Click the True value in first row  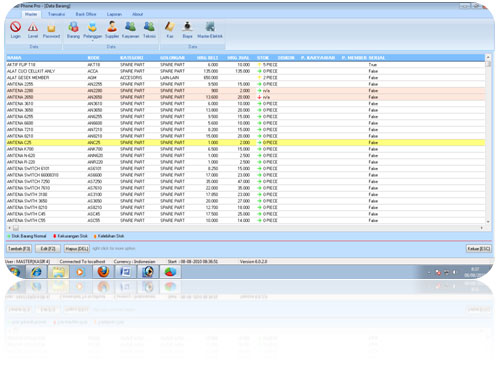click(373, 65)
